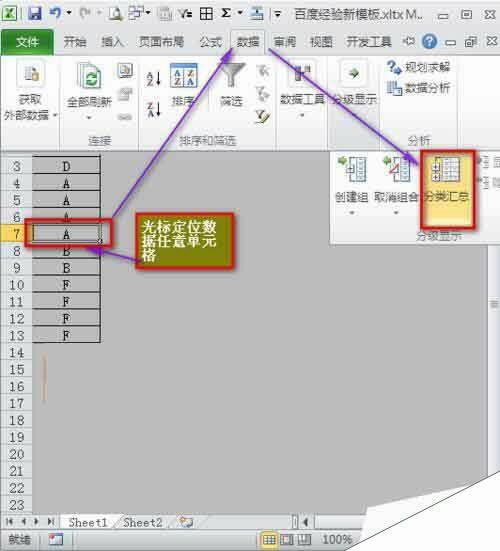Switch to the 开发工具 (Developer) tab
Screen dimensions: 500x551
(x=369, y=42)
